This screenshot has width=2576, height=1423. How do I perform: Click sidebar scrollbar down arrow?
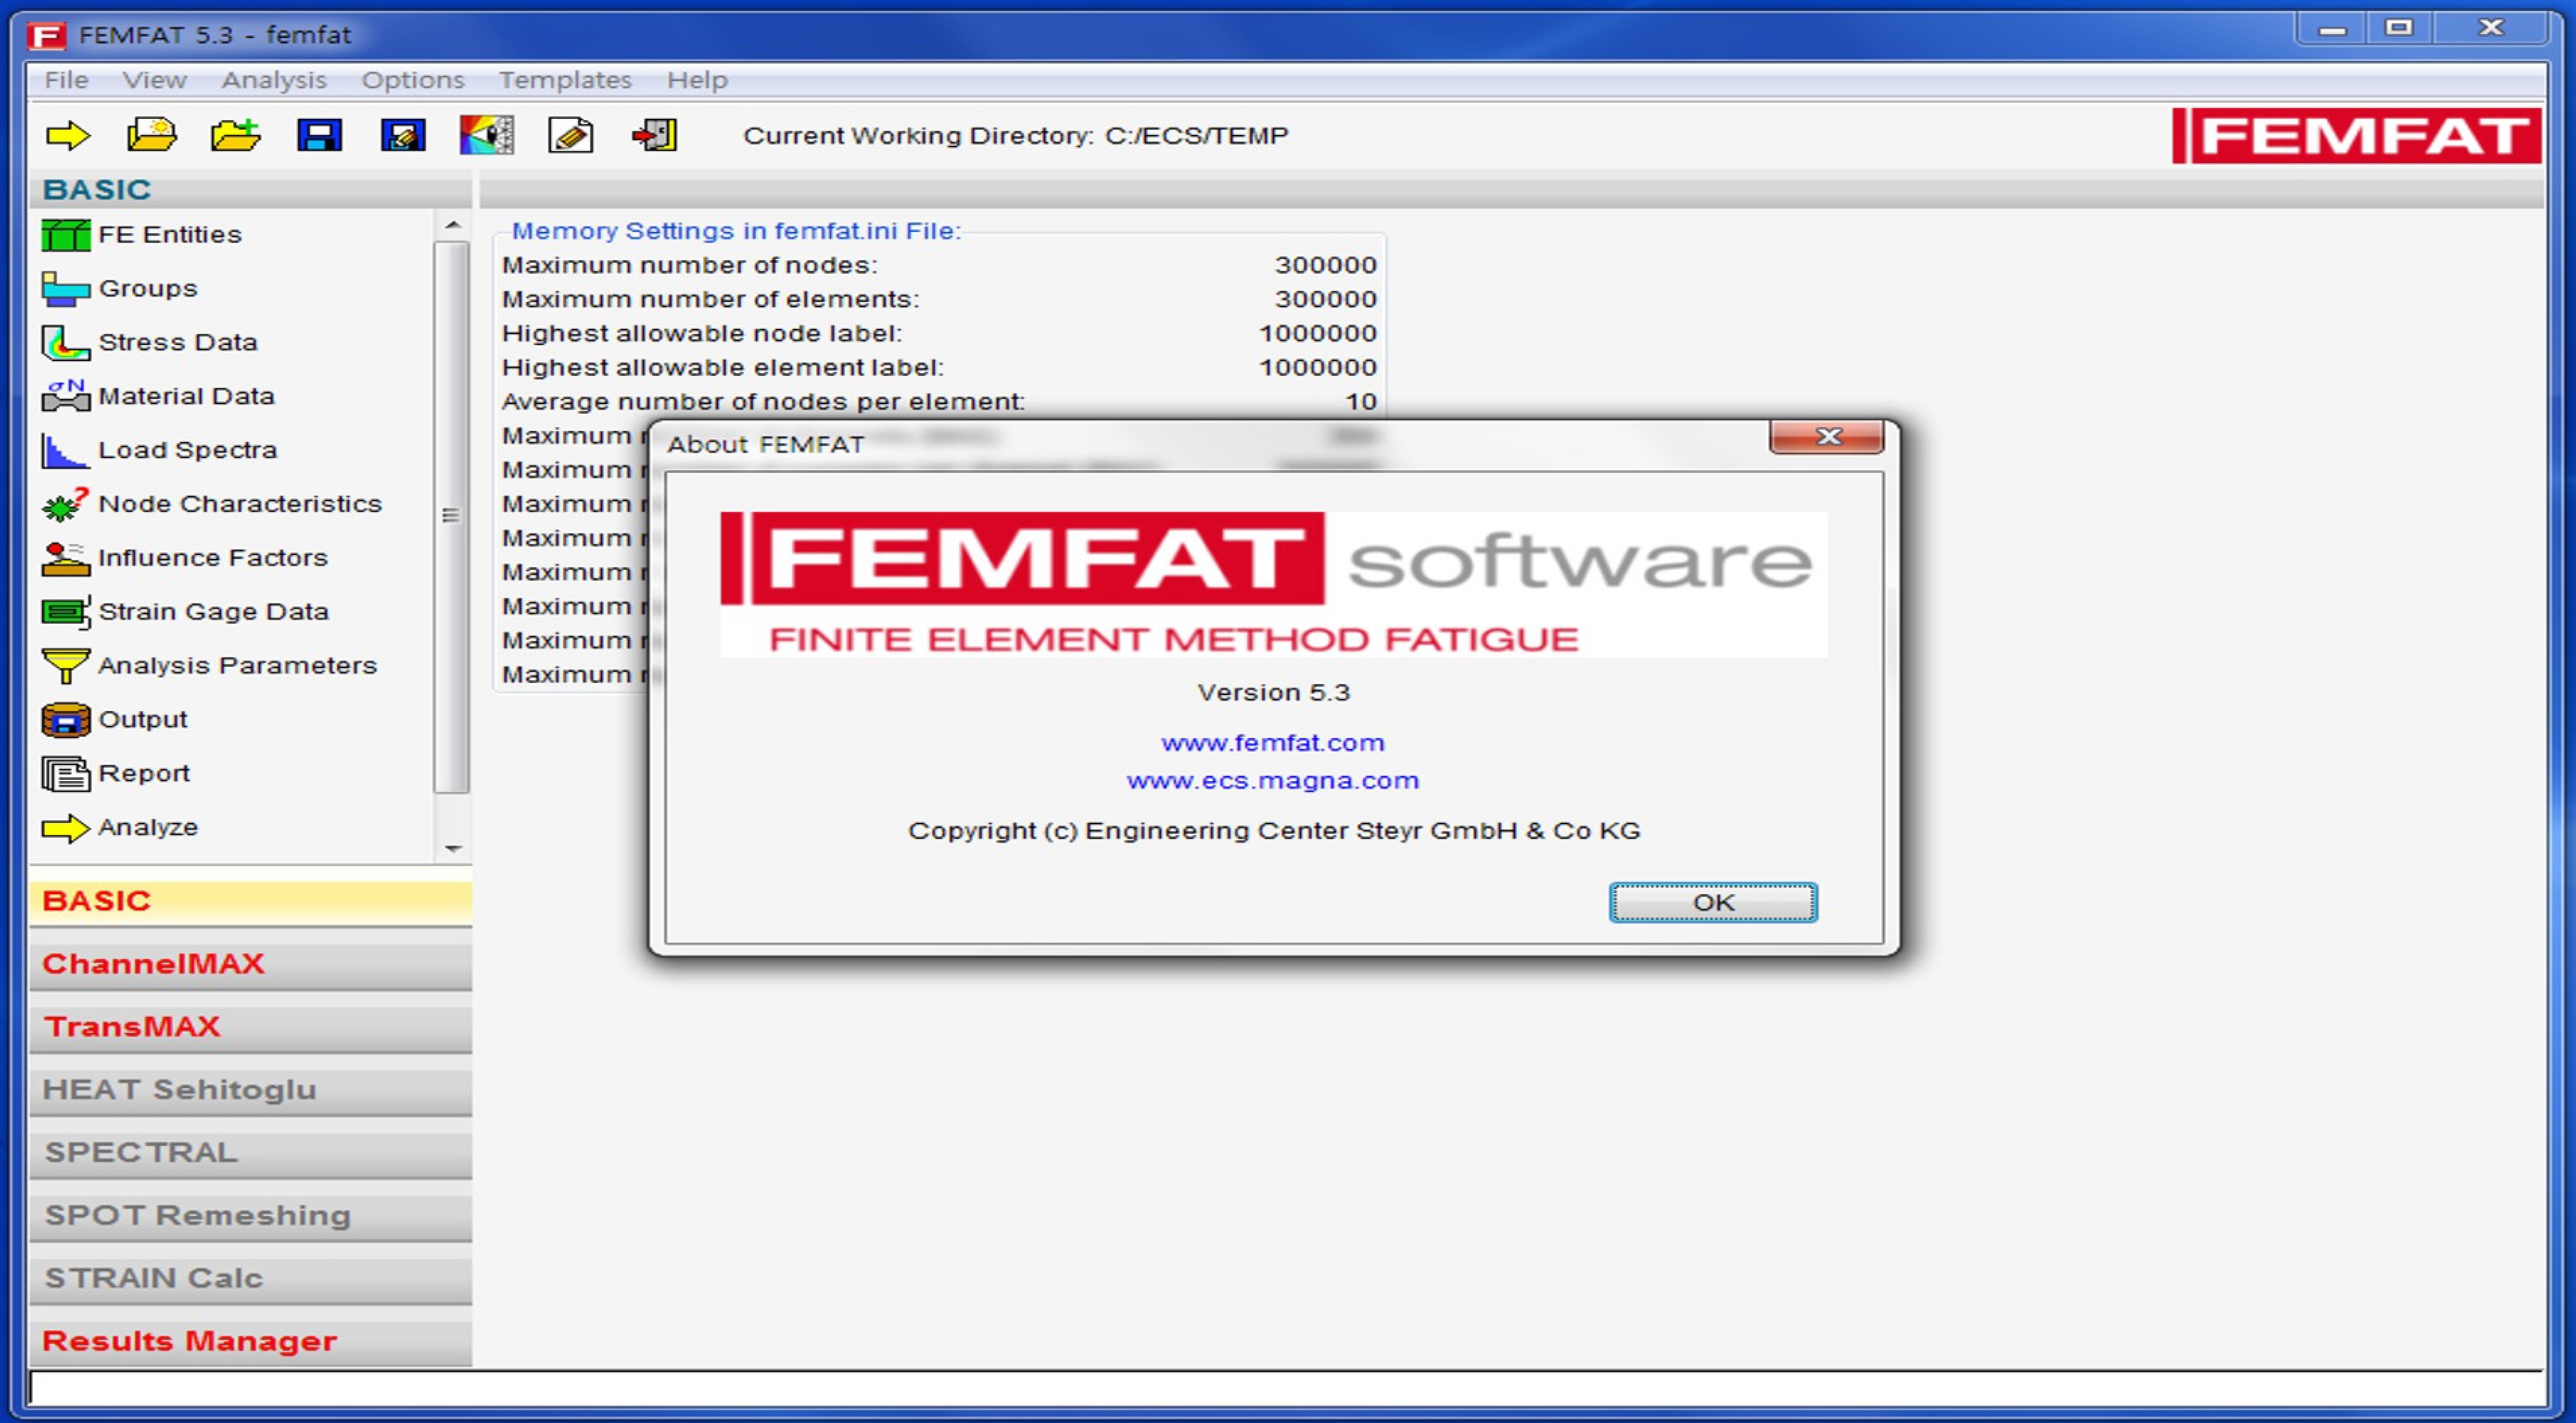(453, 849)
